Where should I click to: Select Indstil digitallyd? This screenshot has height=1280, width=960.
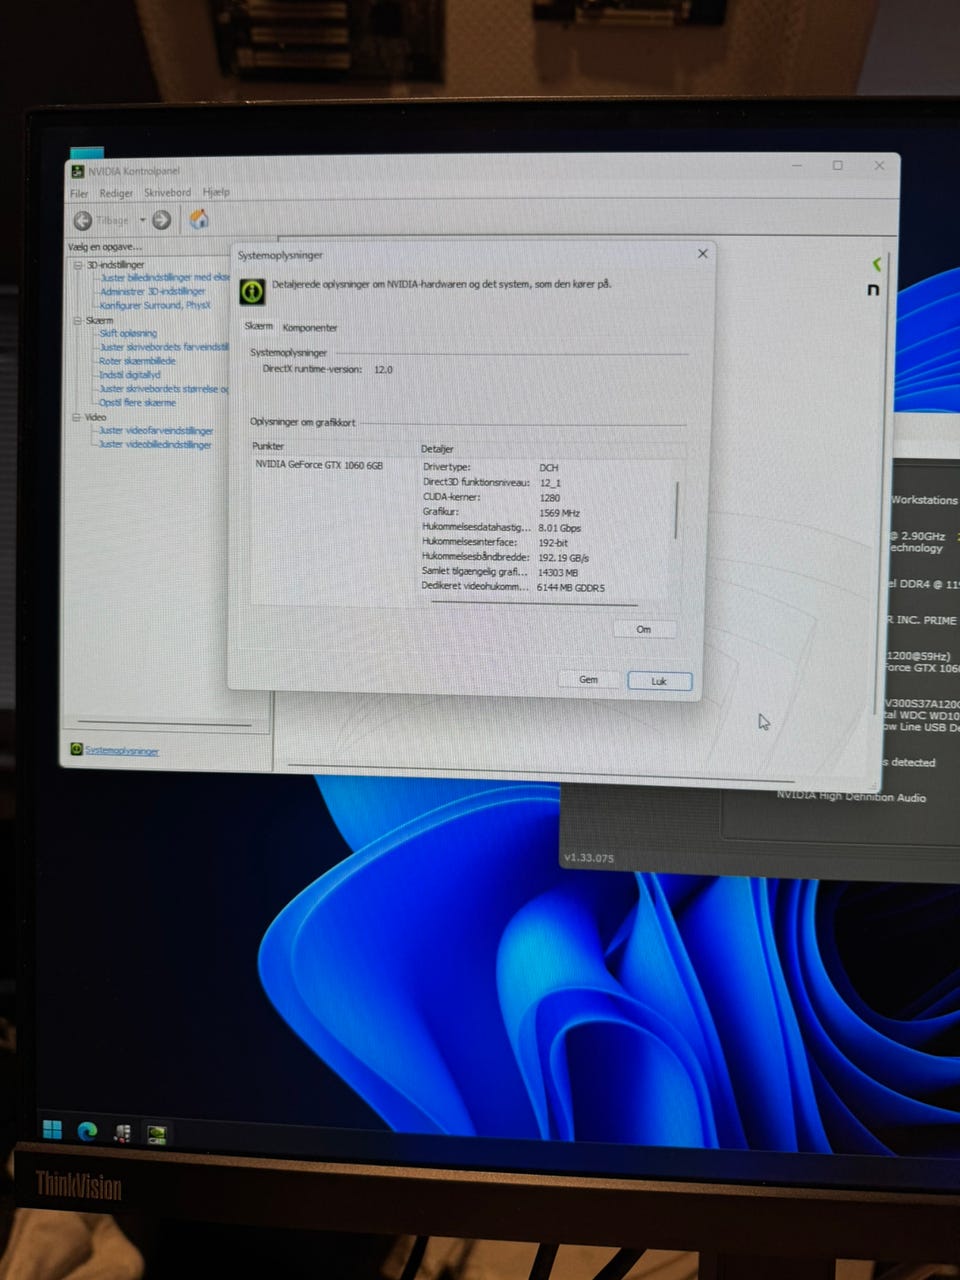(129, 375)
